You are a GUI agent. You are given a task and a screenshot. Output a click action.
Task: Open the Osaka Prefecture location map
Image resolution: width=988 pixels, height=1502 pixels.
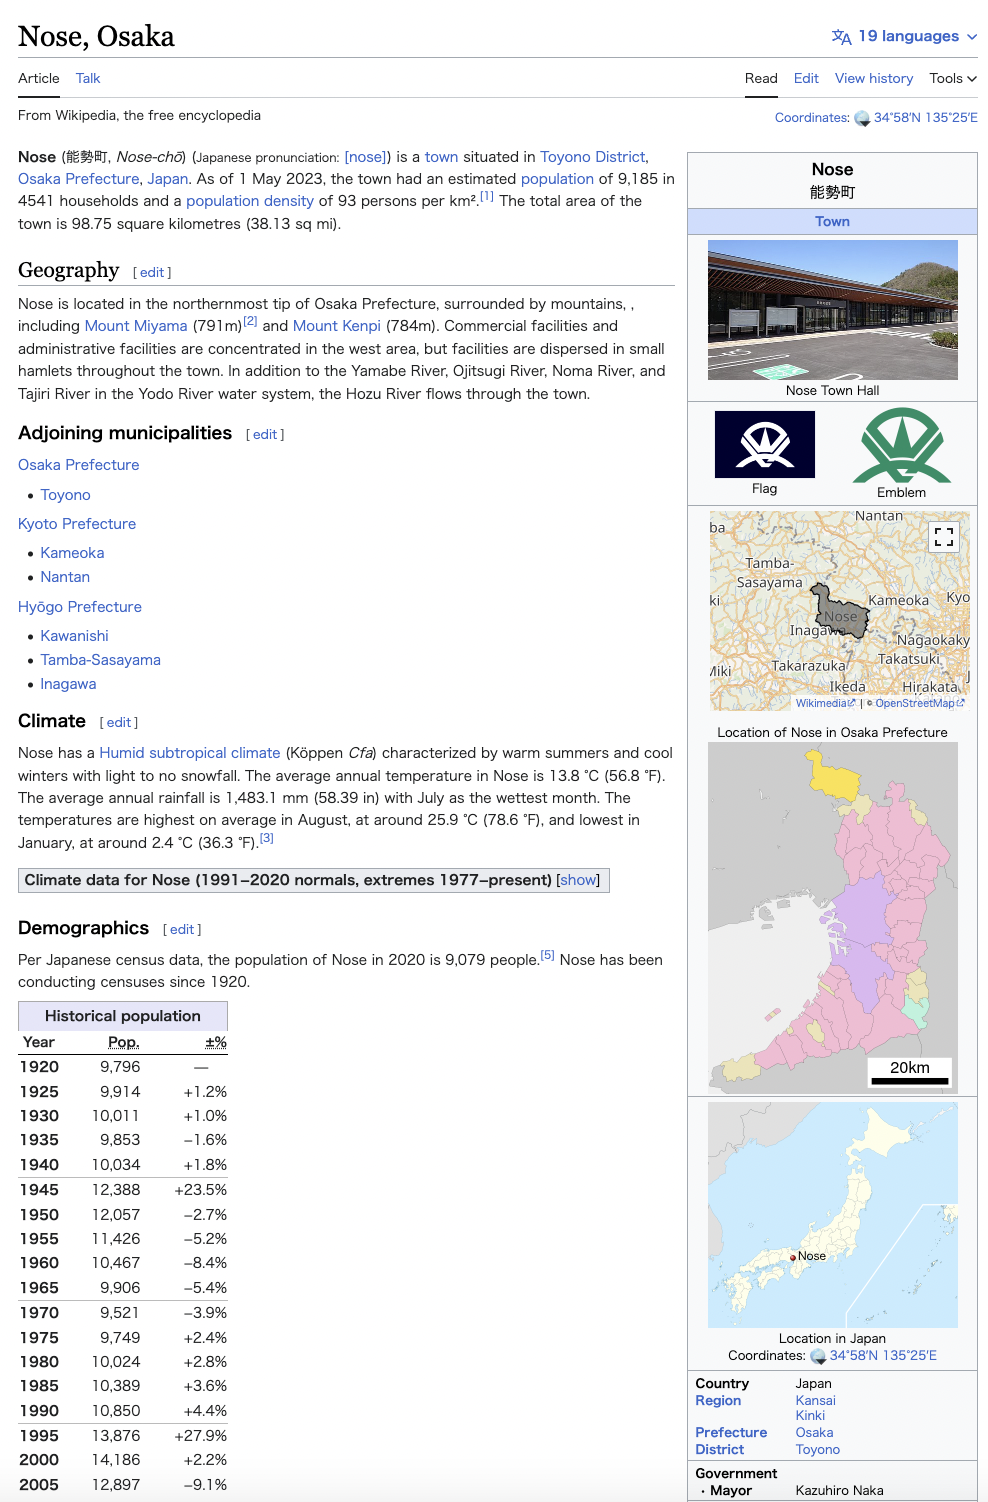[833, 918]
